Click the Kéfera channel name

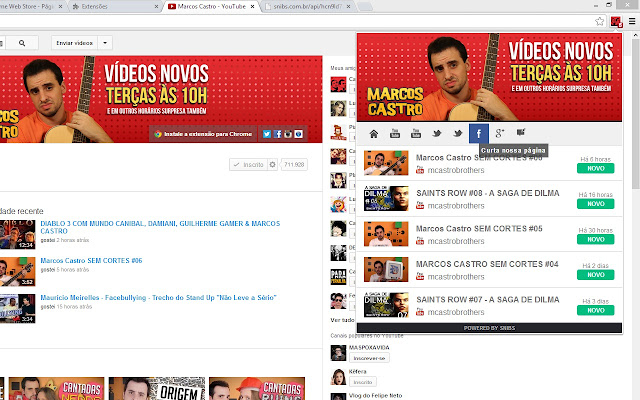358,371
